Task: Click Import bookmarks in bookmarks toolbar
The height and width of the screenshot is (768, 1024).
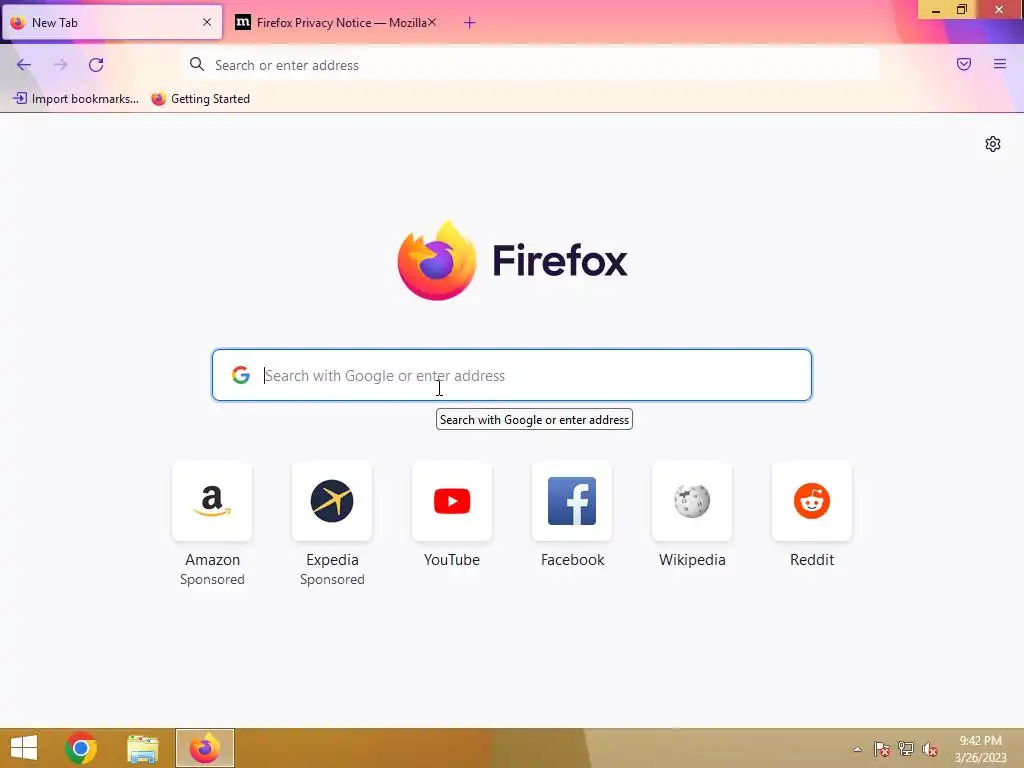Action: pos(76,99)
